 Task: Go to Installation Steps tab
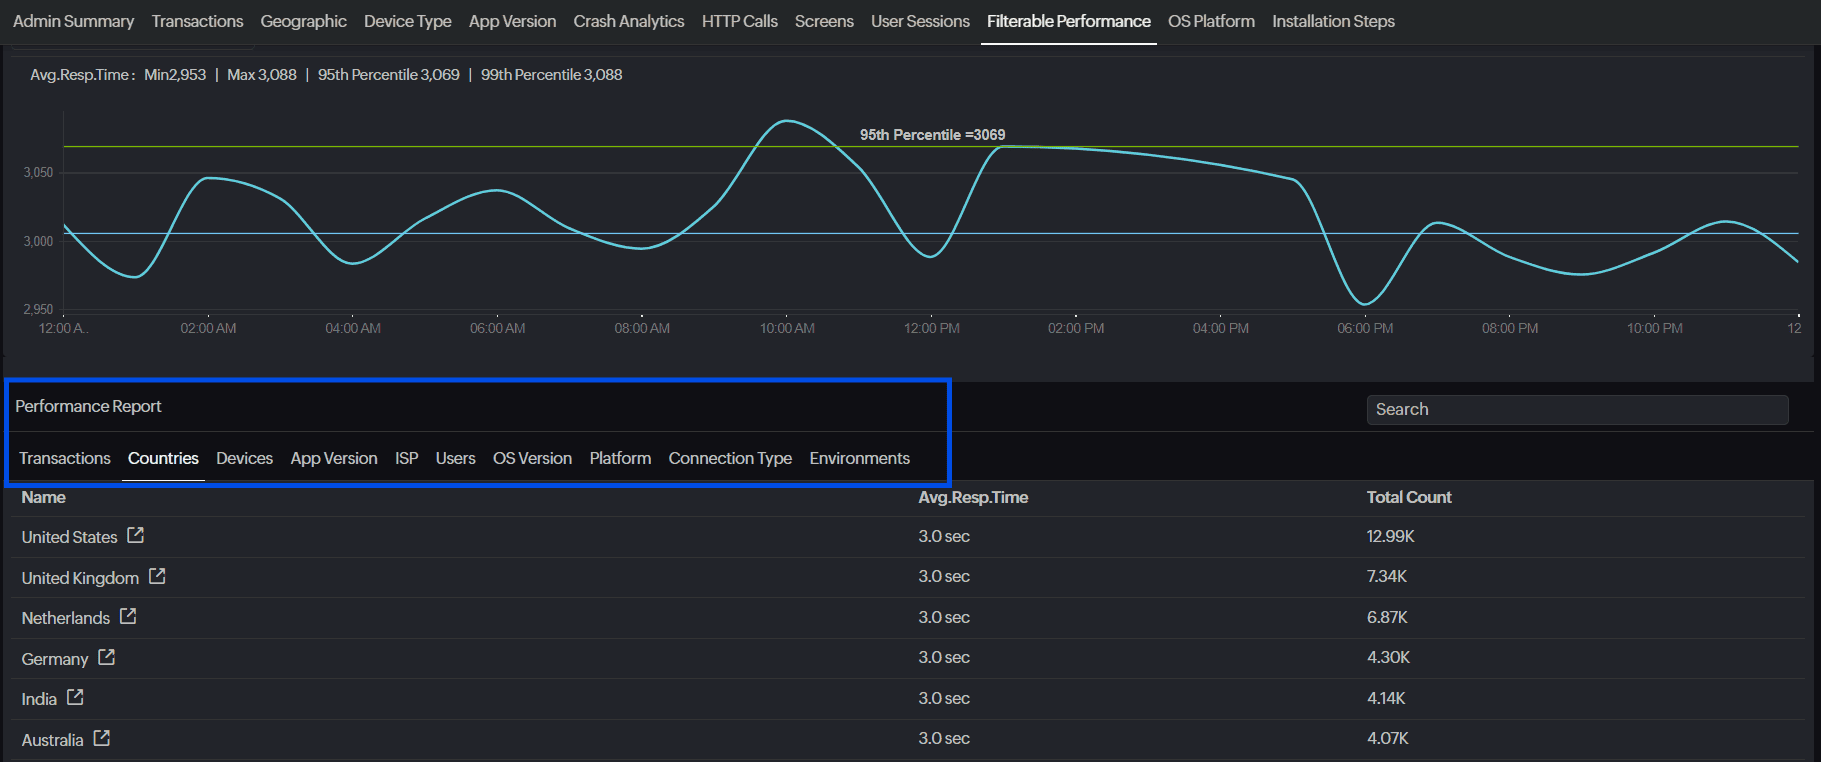coord(1333,21)
